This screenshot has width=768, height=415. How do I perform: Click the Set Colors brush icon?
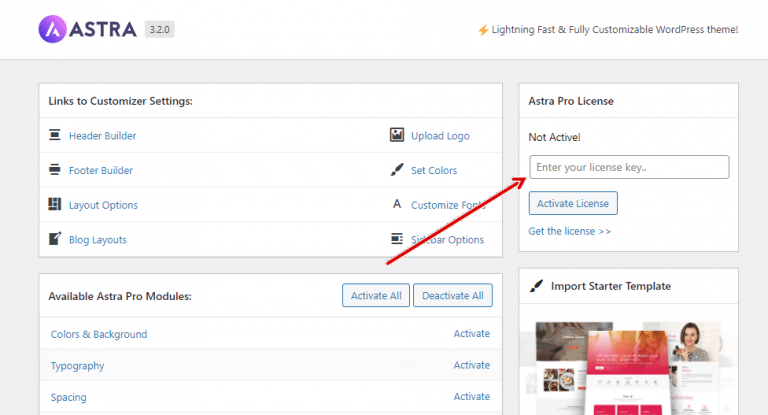coord(397,170)
